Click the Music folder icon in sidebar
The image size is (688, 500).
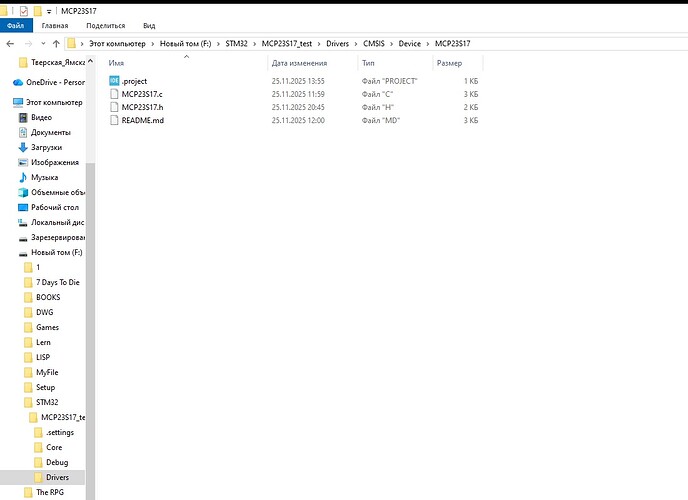(x=22, y=177)
